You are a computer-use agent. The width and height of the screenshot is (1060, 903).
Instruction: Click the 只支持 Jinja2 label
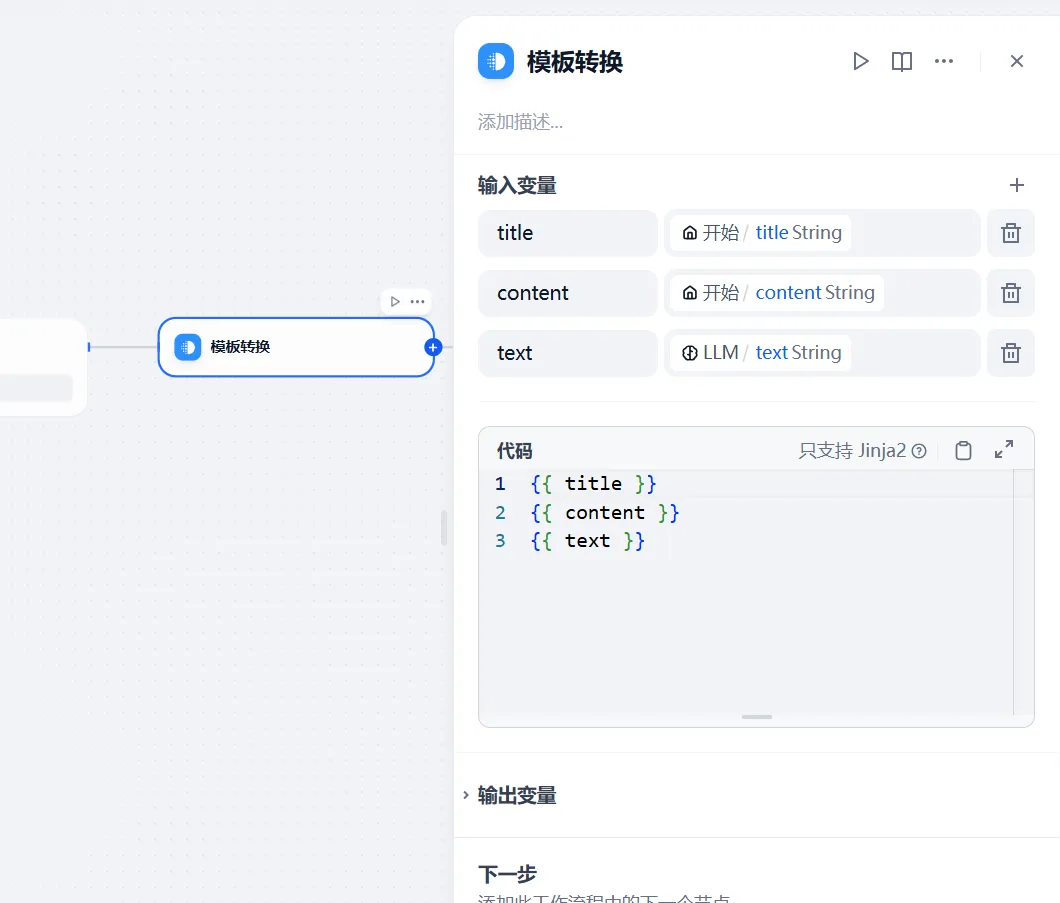click(852, 451)
